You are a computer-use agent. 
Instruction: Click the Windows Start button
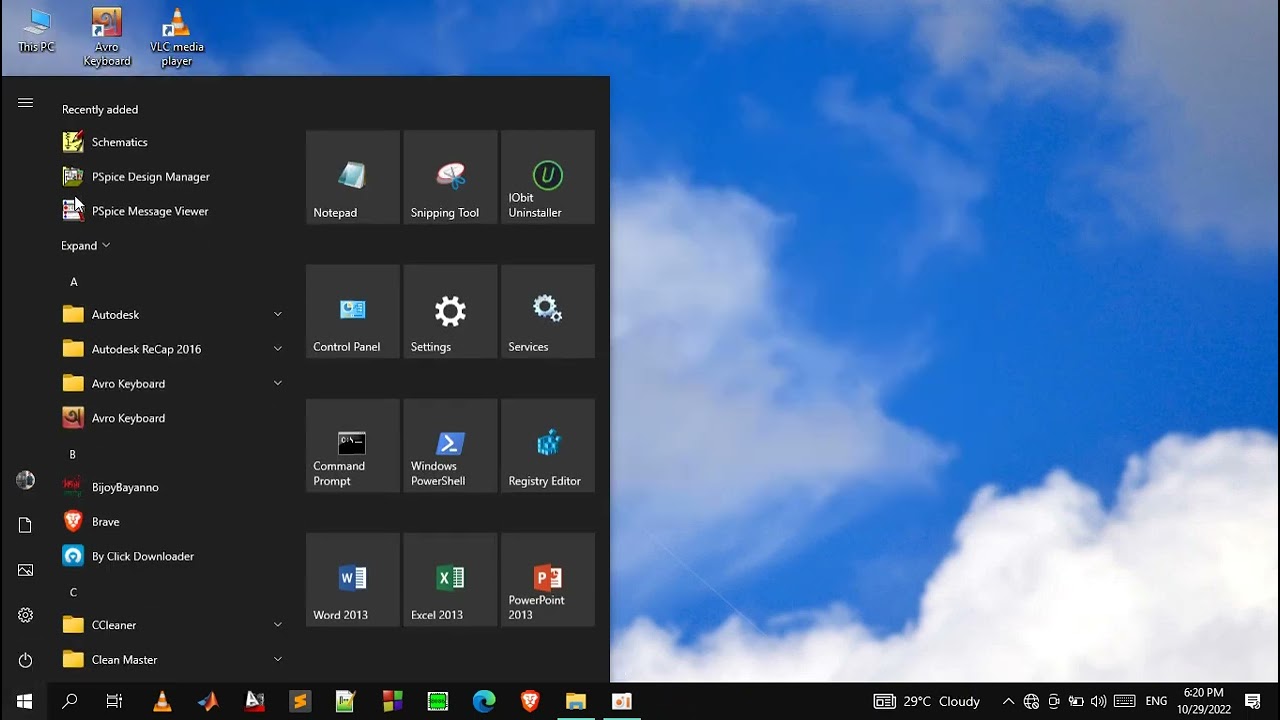click(24, 701)
